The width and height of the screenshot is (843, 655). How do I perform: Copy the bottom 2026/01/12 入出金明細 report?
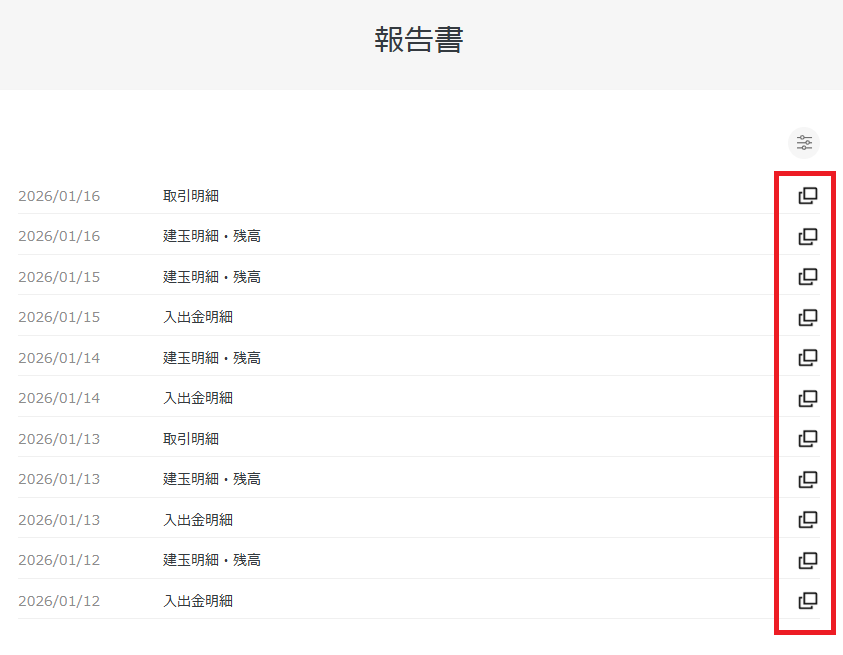(806, 600)
